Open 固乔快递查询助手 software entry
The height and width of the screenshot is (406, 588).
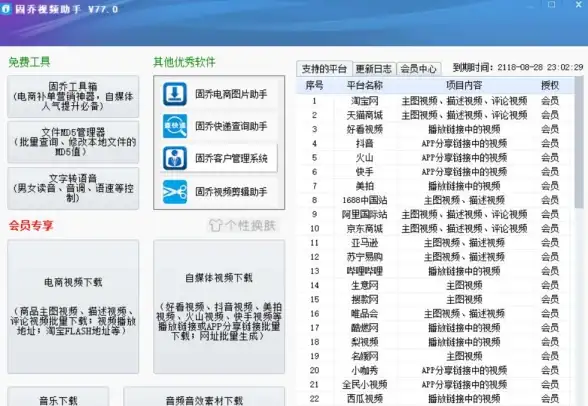click(219, 126)
